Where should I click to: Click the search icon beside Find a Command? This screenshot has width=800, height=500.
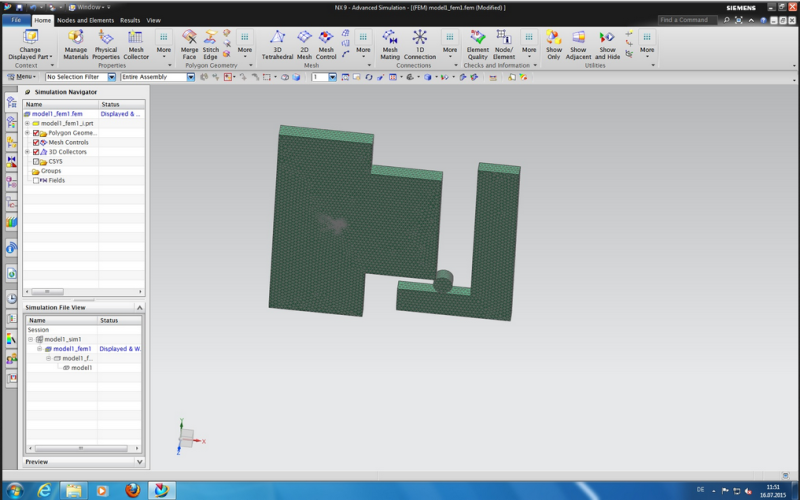point(727,20)
